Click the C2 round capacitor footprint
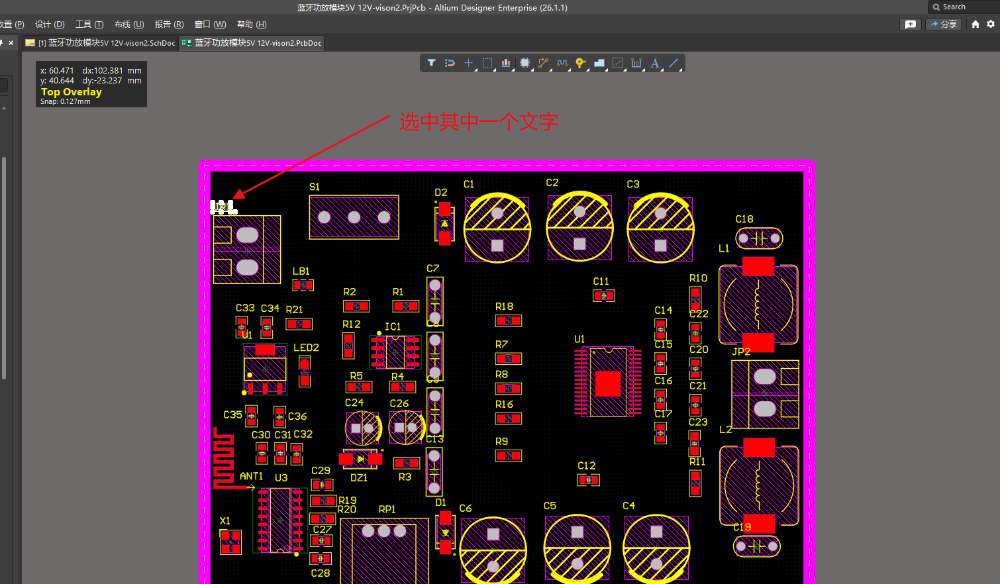The width and height of the screenshot is (1000, 584). 579,227
